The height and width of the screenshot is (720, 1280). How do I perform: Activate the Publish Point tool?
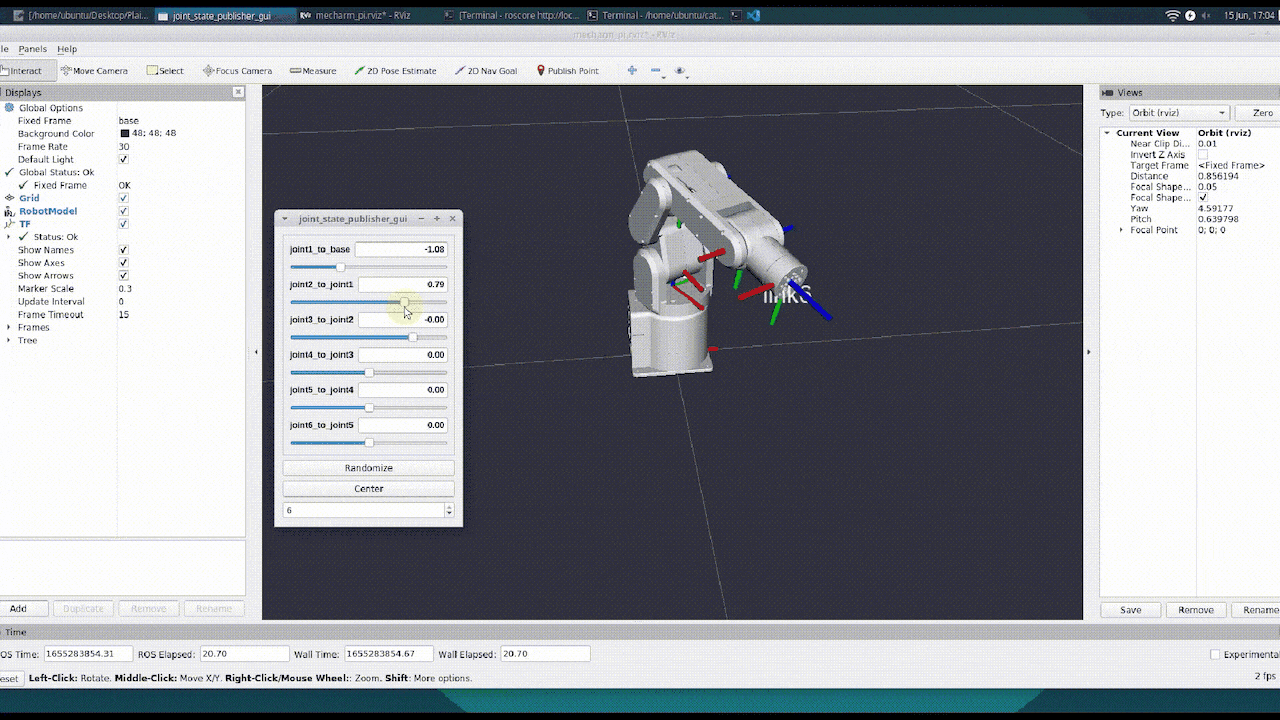[x=567, y=71]
